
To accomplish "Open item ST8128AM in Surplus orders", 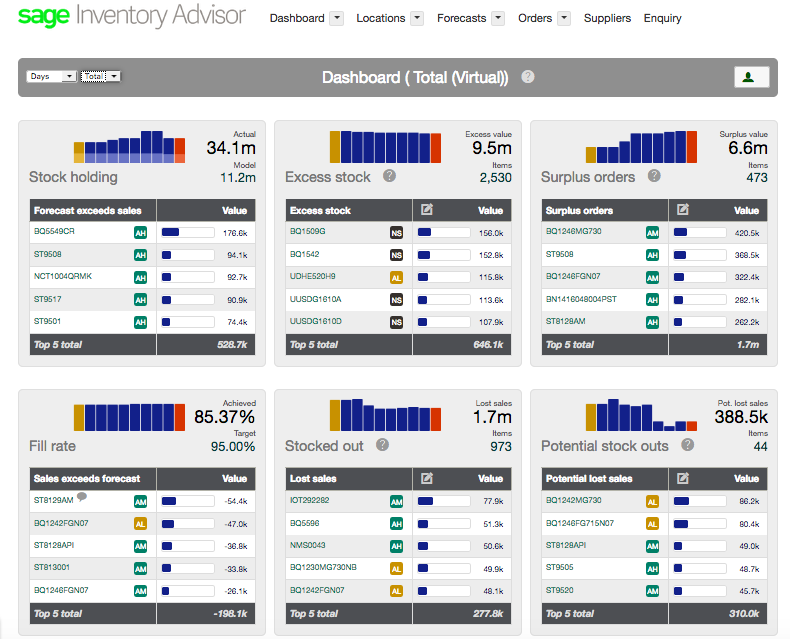I will 565,321.
